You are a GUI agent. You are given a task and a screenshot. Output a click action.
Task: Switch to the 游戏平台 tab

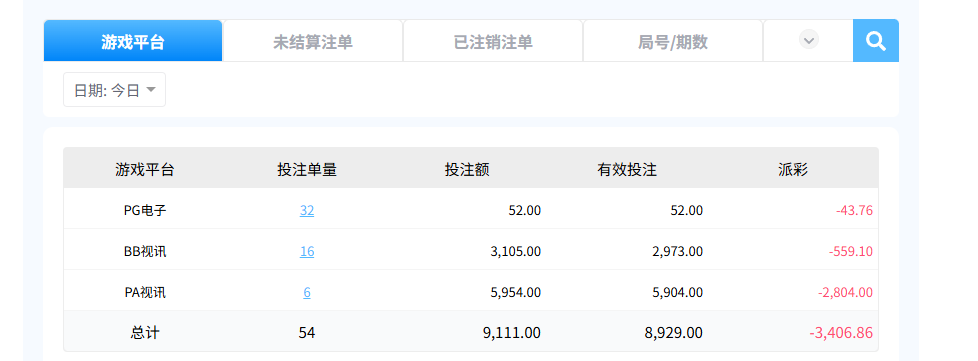click(133, 41)
